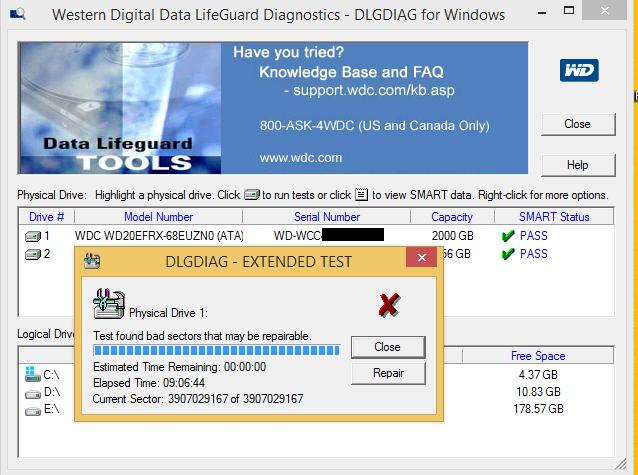
Task: Click PASS status for drive 1
Action: click(x=533, y=236)
